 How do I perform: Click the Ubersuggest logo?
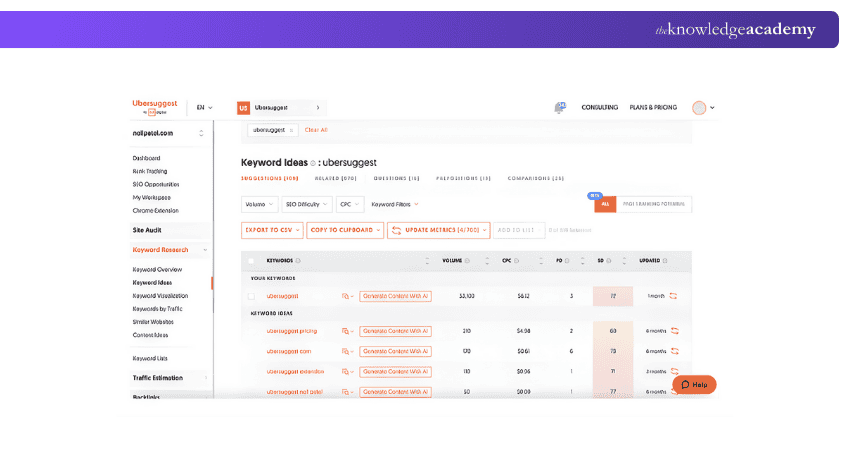coord(154,107)
